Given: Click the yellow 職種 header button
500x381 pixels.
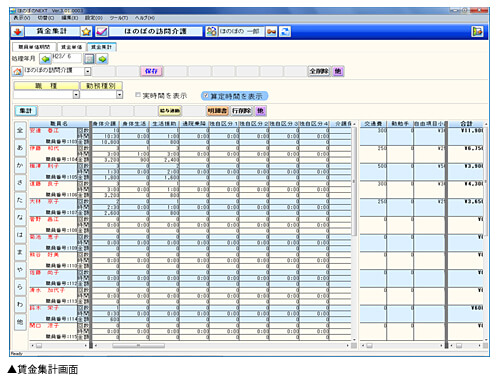Looking at the screenshot, I should [46, 86].
